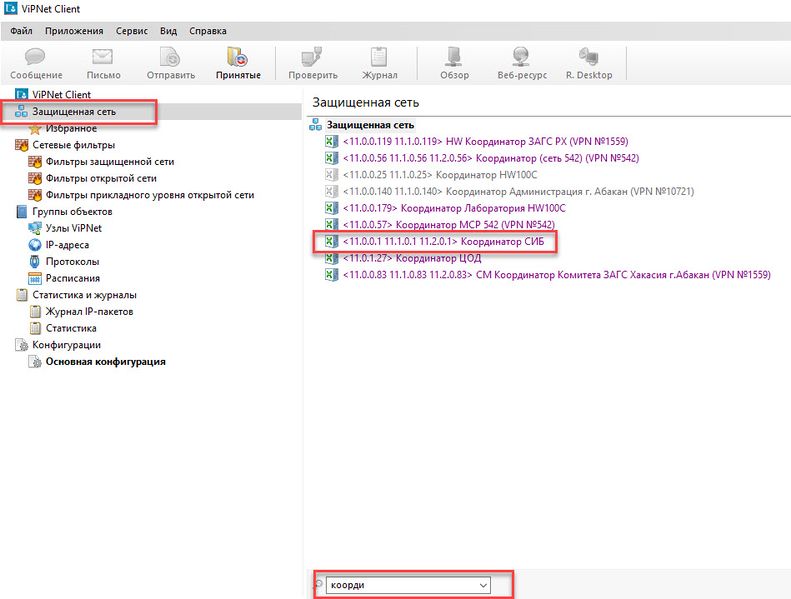Click the Избранное star icon
This screenshot has width=791, height=599.
click(x=35, y=129)
